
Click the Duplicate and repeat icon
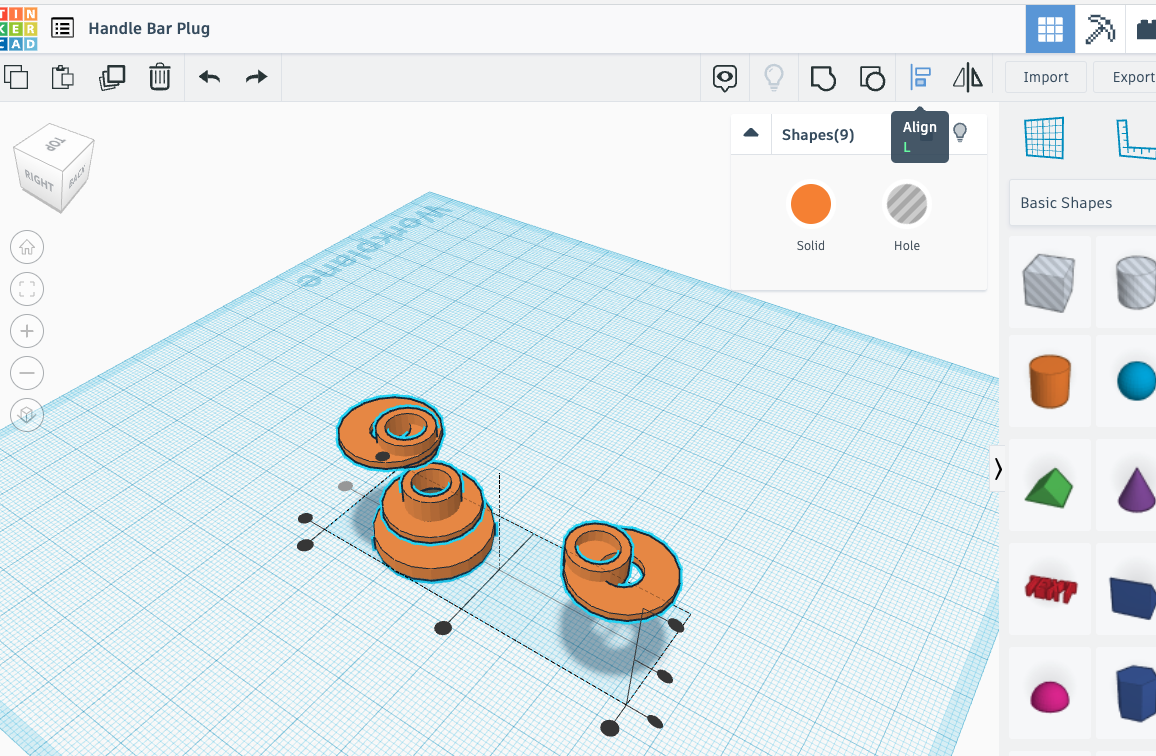[x=112, y=77]
